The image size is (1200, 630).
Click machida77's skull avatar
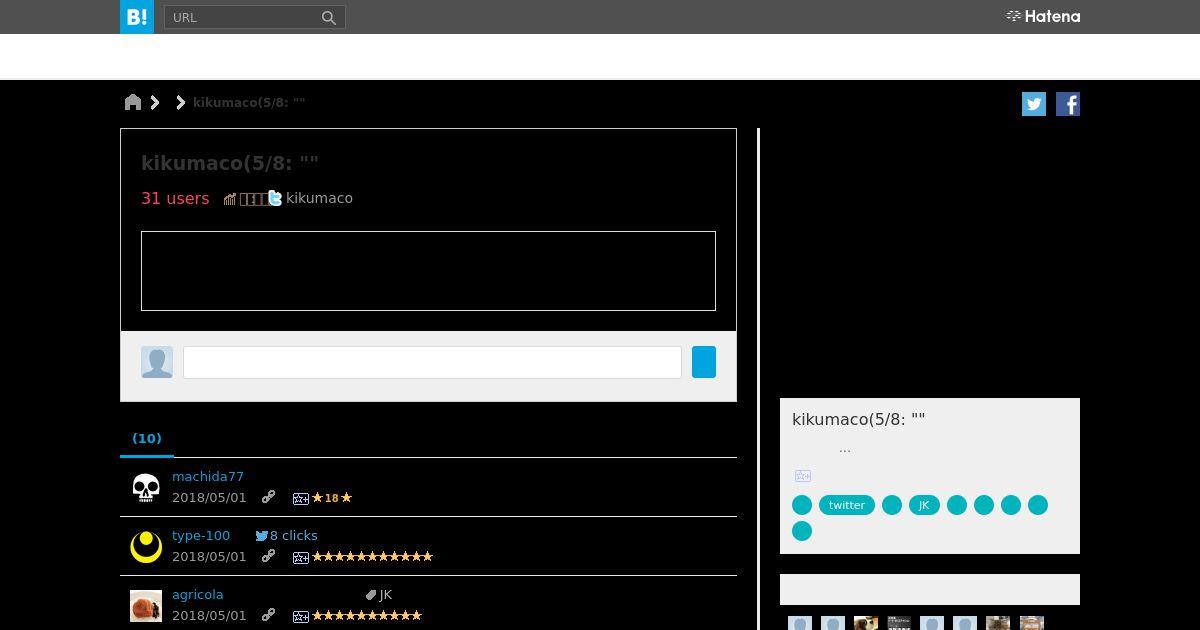146,488
